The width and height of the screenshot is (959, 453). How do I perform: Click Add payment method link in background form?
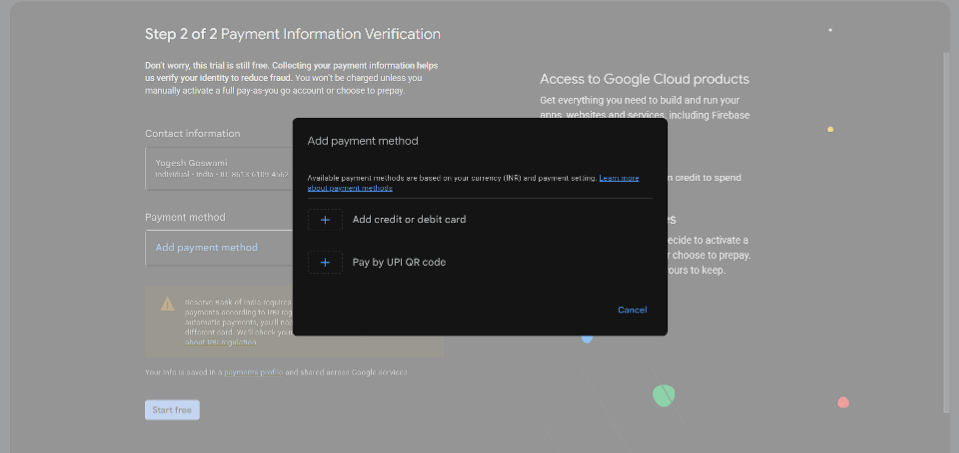(x=207, y=248)
